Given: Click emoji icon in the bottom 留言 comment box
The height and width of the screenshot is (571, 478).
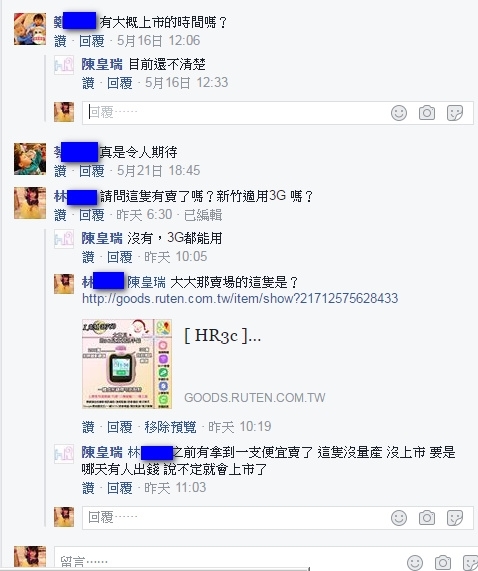Looking at the screenshot, I should (415, 563).
